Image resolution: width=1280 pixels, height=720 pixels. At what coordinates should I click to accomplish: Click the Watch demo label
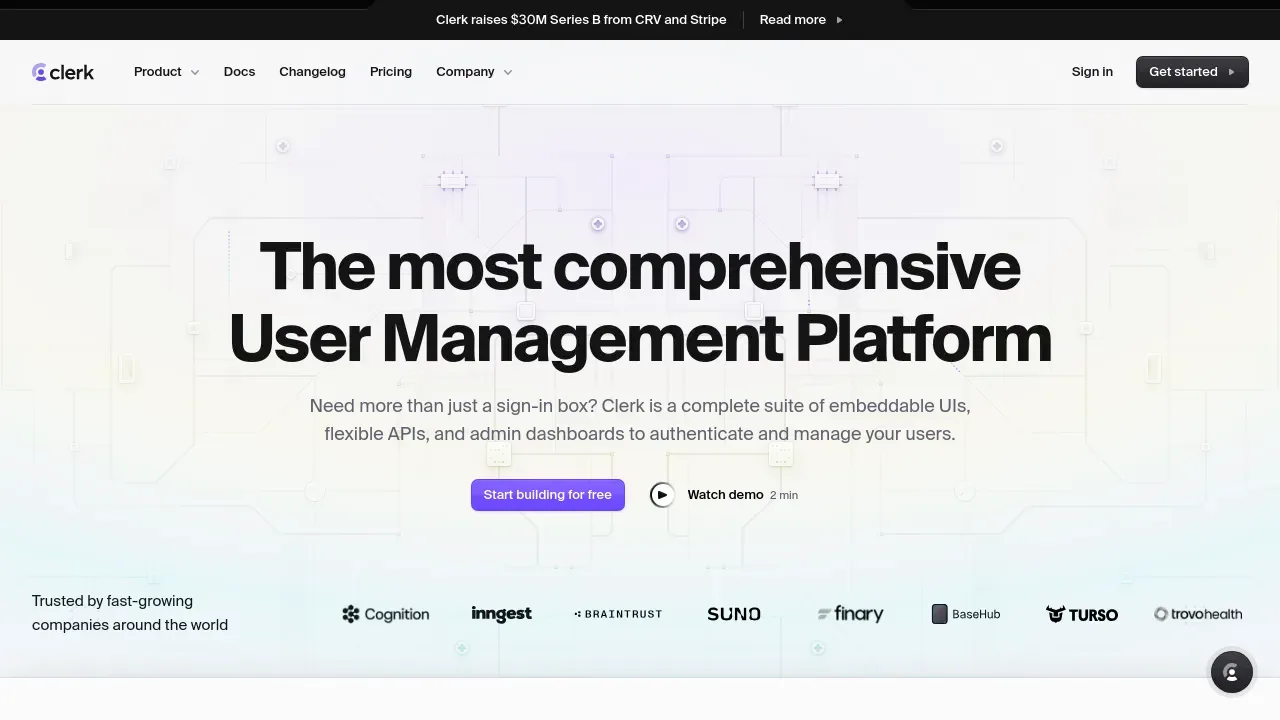pos(725,495)
